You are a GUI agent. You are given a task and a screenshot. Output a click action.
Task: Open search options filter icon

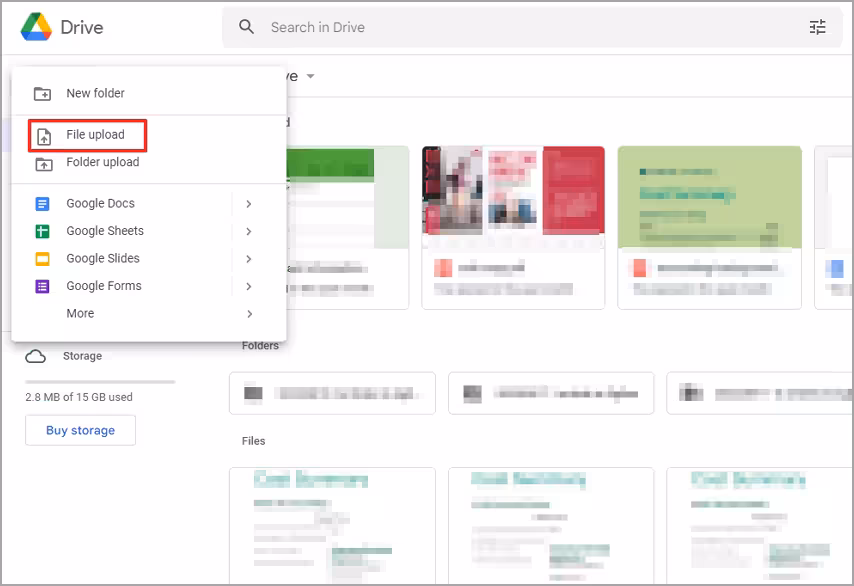coord(817,27)
